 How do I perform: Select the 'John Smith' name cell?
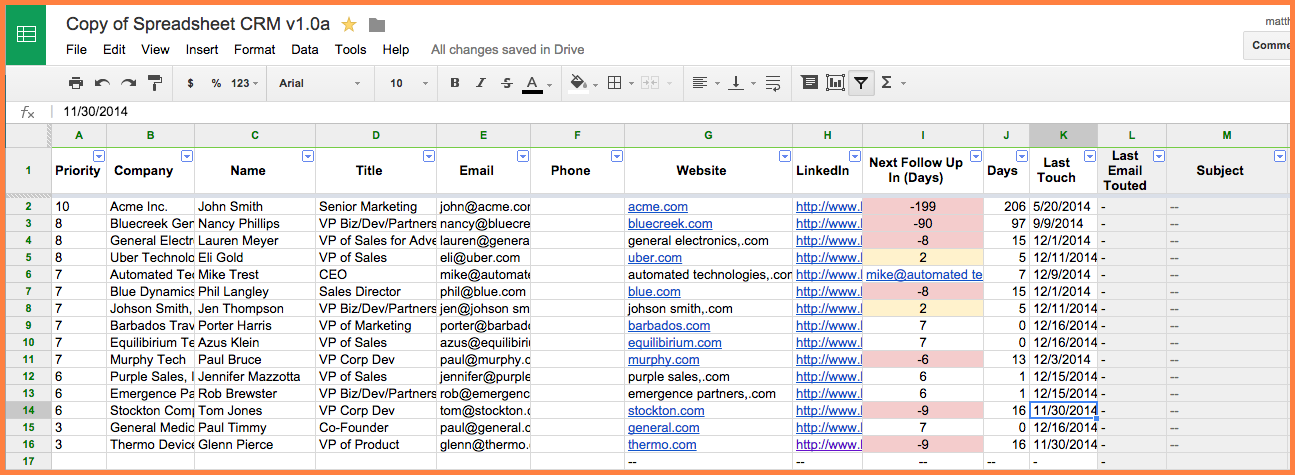[255, 206]
